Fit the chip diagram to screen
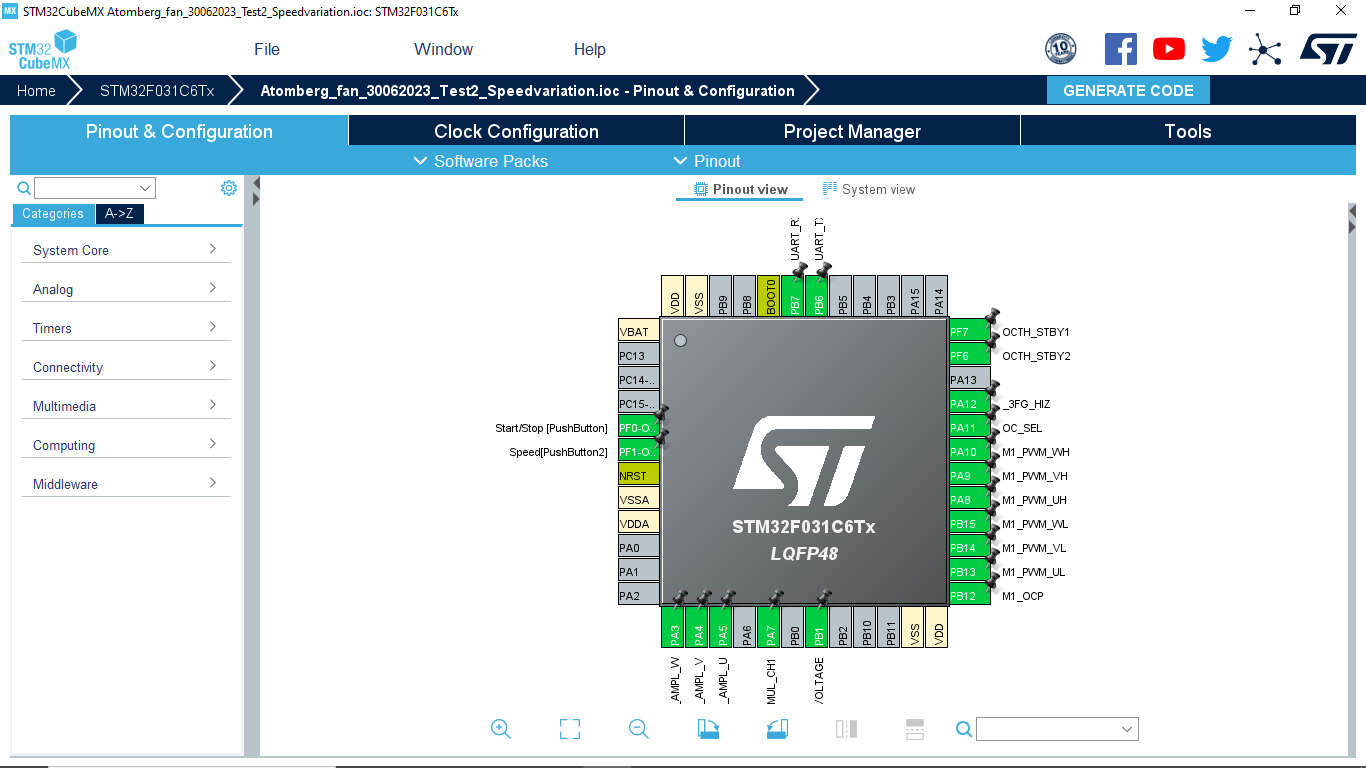The width and height of the screenshot is (1366, 768). coord(569,729)
